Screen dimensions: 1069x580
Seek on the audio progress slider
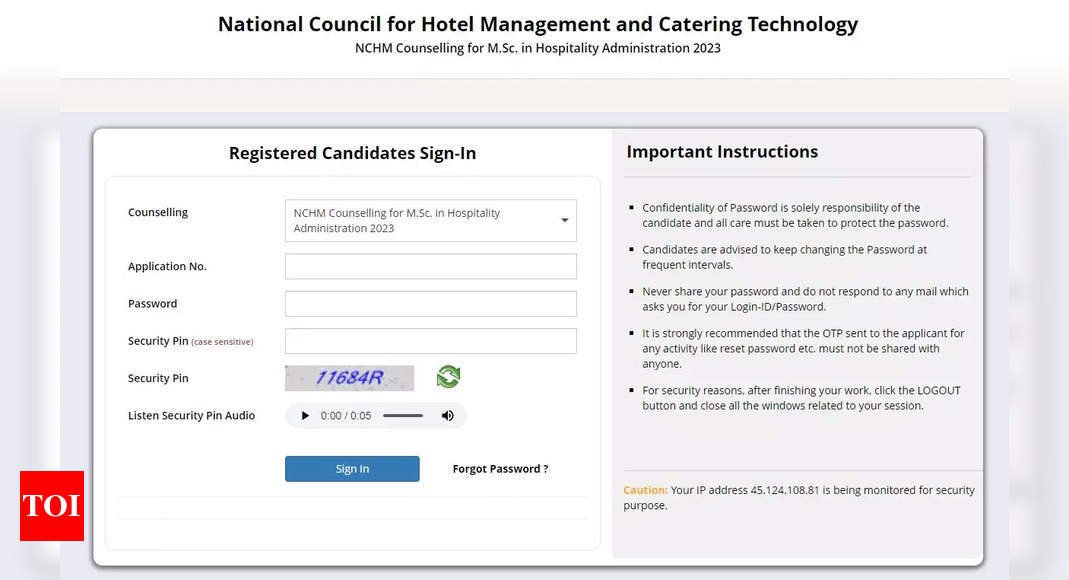[x=403, y=416]
